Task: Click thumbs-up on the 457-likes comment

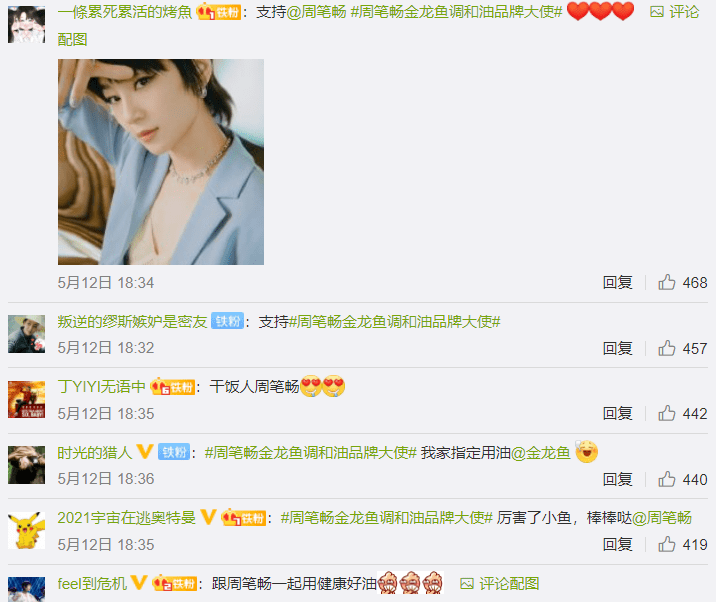Action: tap(667, 348)
